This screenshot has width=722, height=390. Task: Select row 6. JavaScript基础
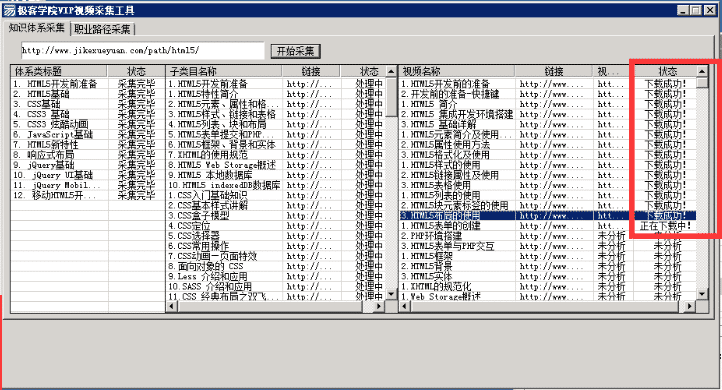87,134
